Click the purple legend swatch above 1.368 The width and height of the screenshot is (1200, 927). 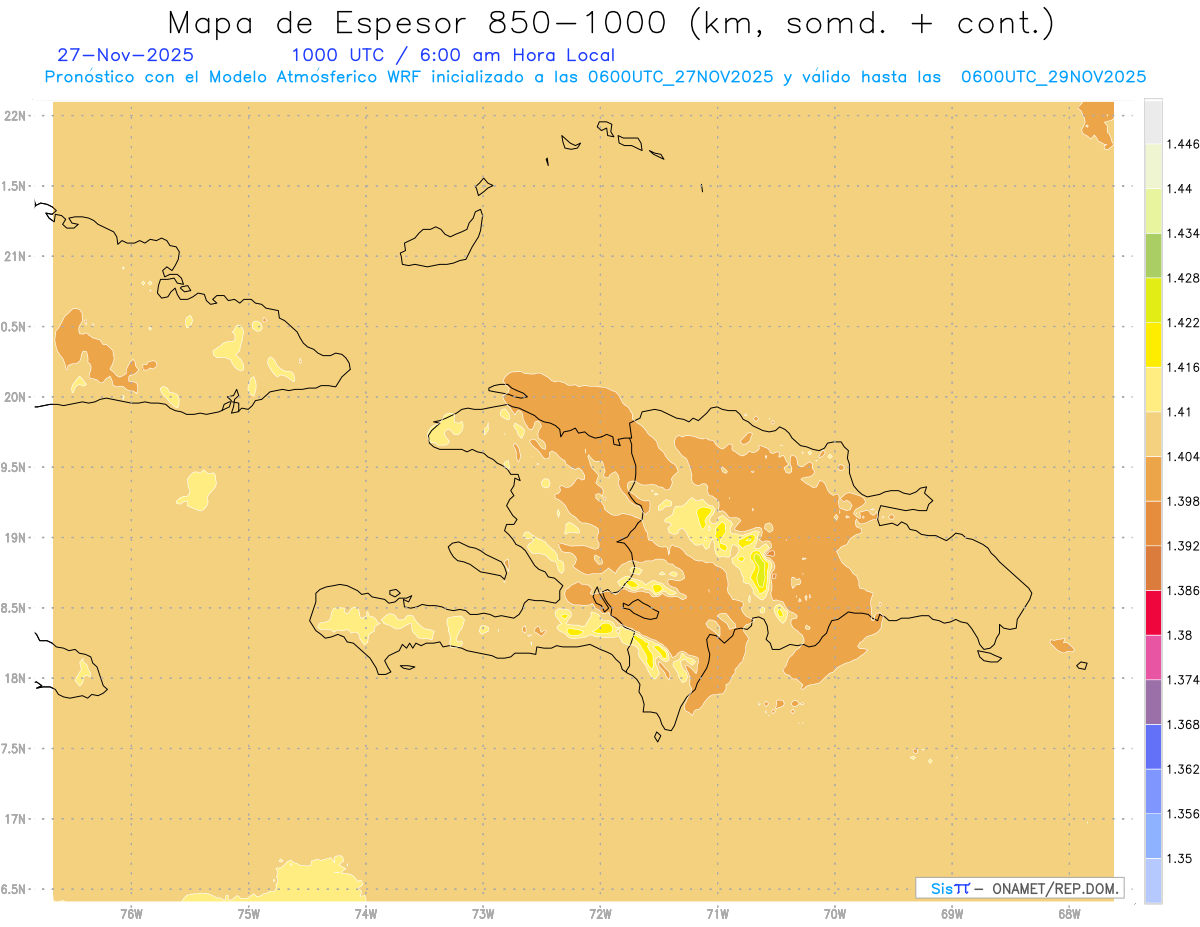pyautogui.click(x=1153, y=701)
